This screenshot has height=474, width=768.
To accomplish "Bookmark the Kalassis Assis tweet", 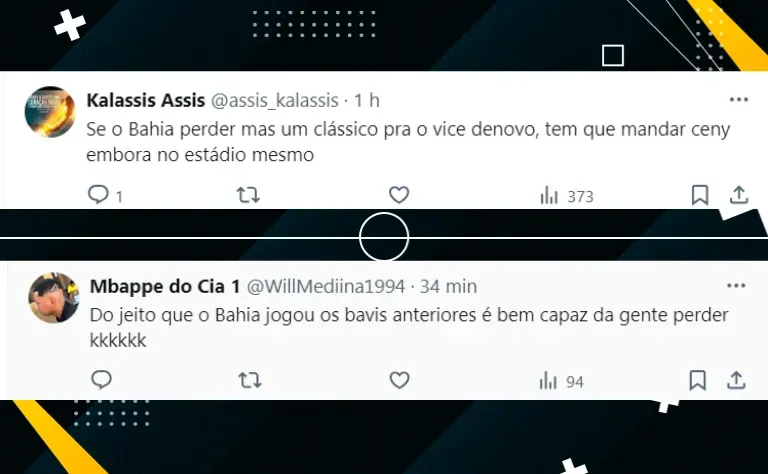I will [700, 195].
